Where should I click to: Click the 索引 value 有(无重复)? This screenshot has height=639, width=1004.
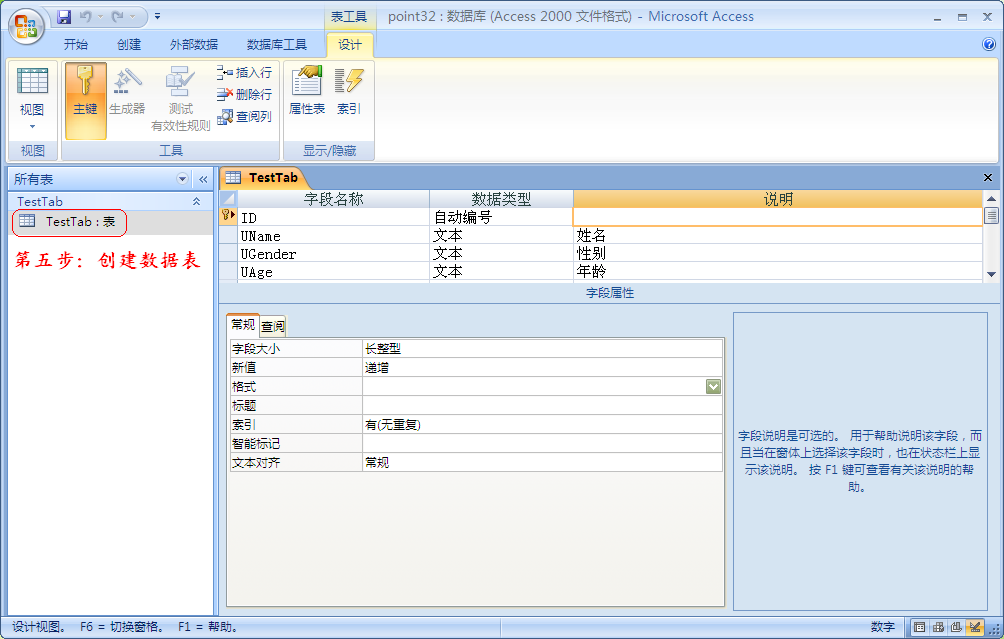(542, 425)
